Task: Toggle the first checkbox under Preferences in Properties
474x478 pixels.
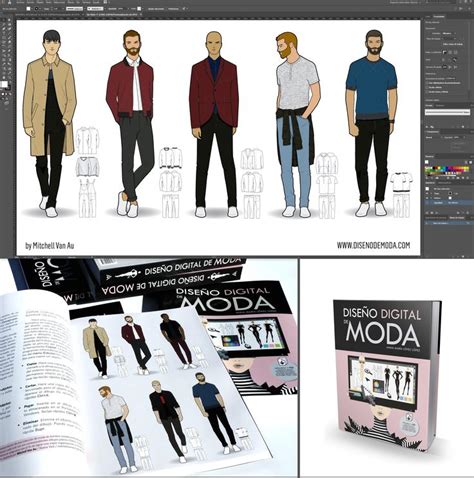Action: pyautogui.click(x=426, y=83)
